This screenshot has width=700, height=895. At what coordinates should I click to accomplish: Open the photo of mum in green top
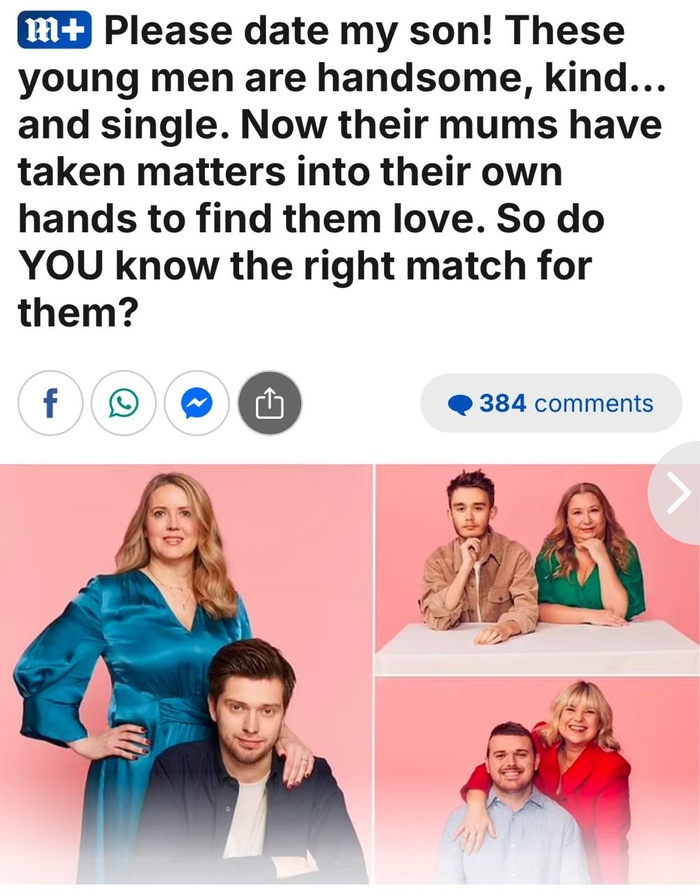pos(537,569)
